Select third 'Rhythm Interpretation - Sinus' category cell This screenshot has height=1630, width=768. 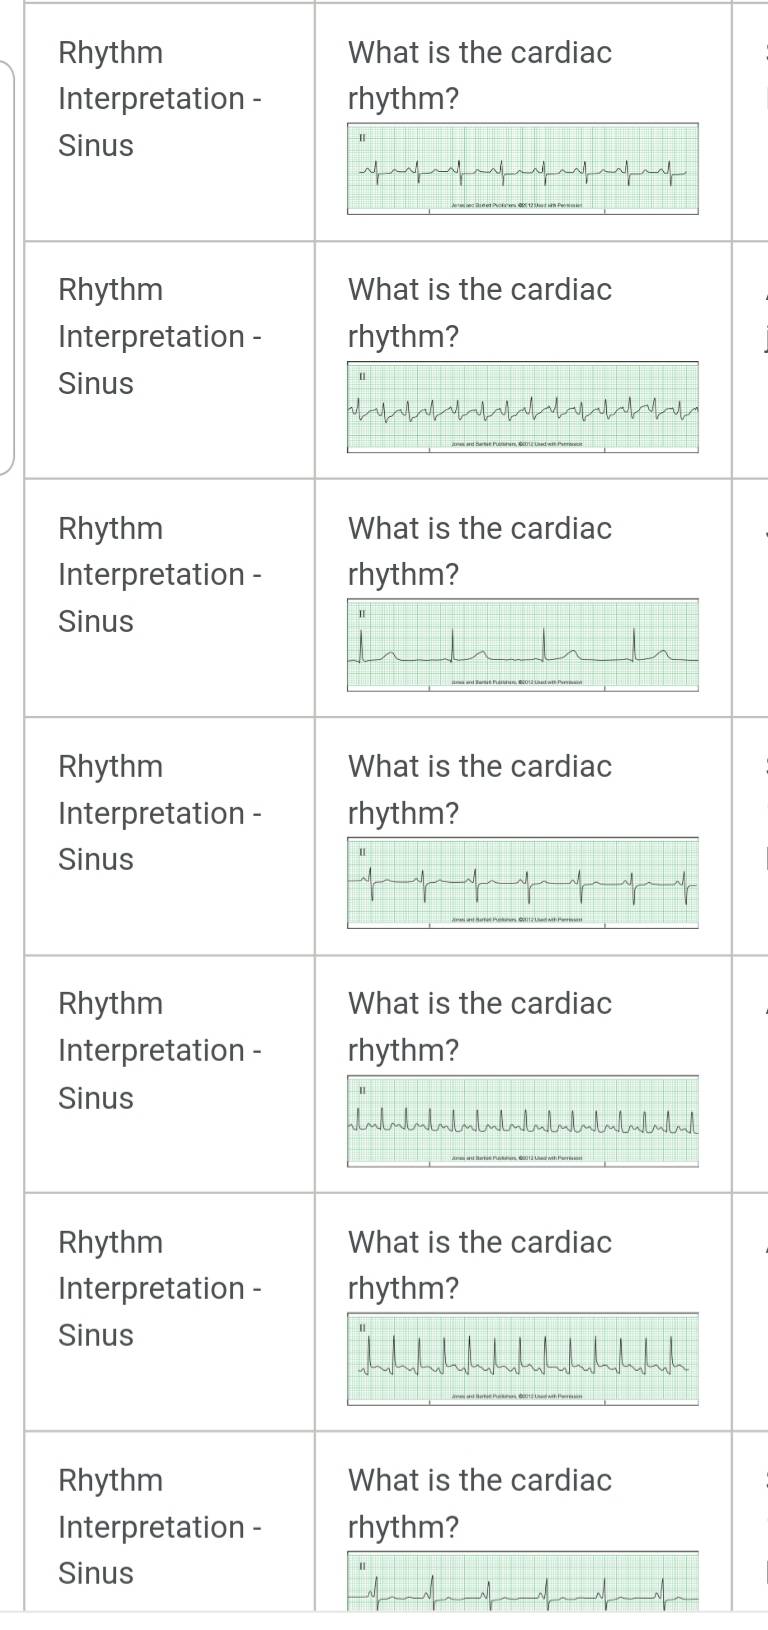(169, 598)
